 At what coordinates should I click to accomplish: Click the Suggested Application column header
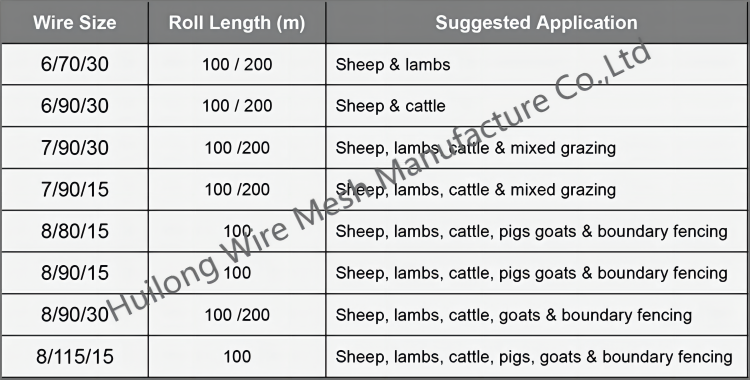coord(536,22)
